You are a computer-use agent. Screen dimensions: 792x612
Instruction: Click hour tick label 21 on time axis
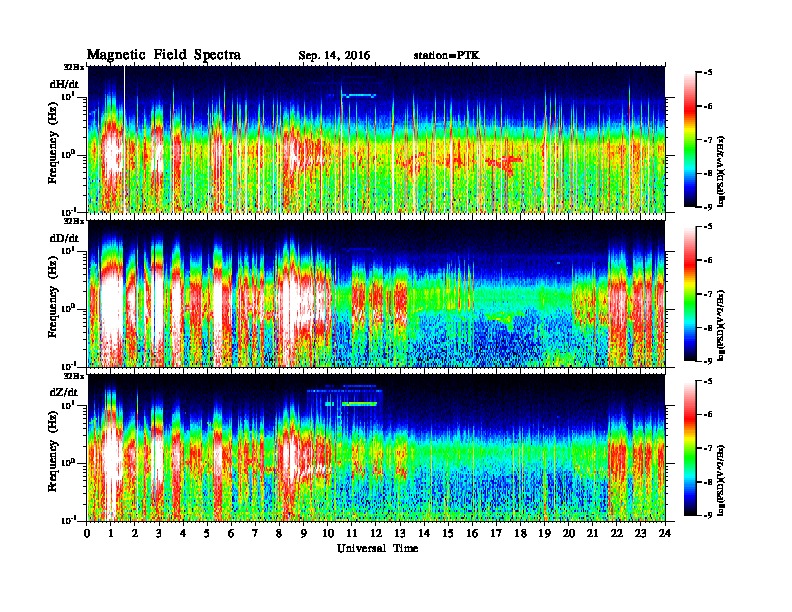click(592, 533)
